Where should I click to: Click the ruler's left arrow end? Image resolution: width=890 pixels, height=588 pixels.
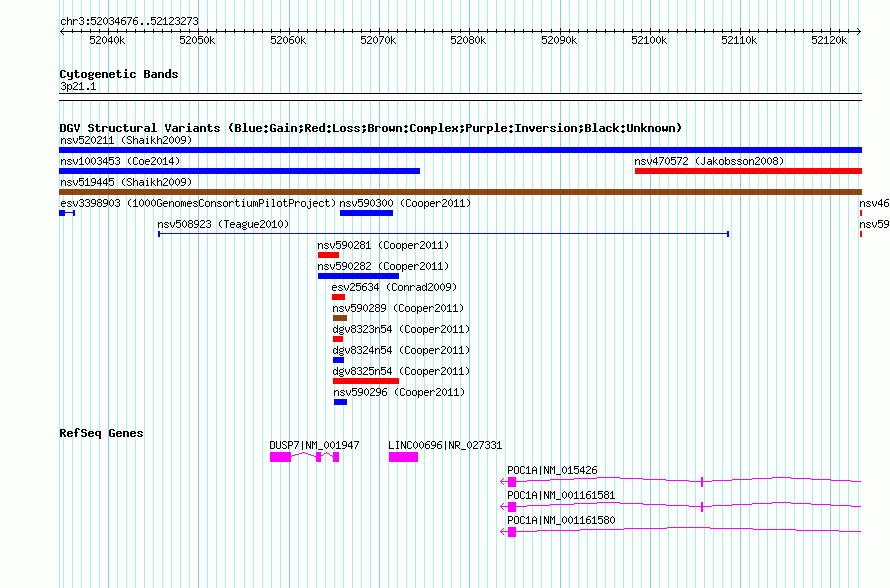(x=62, y=31)
